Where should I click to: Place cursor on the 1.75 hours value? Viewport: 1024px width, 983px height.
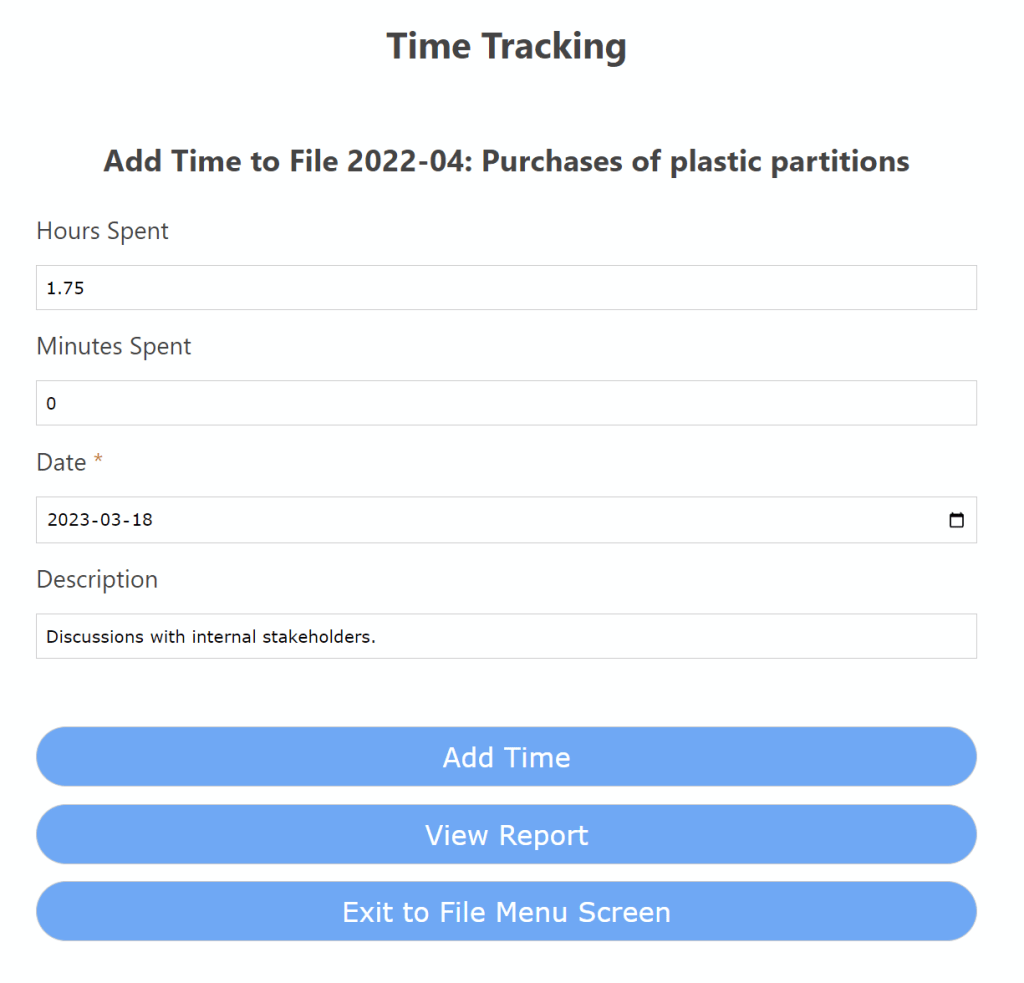(66, 289)
